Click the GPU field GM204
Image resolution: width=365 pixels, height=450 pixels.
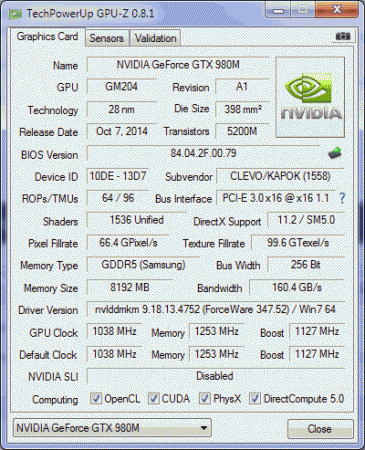tap(121, 87)
